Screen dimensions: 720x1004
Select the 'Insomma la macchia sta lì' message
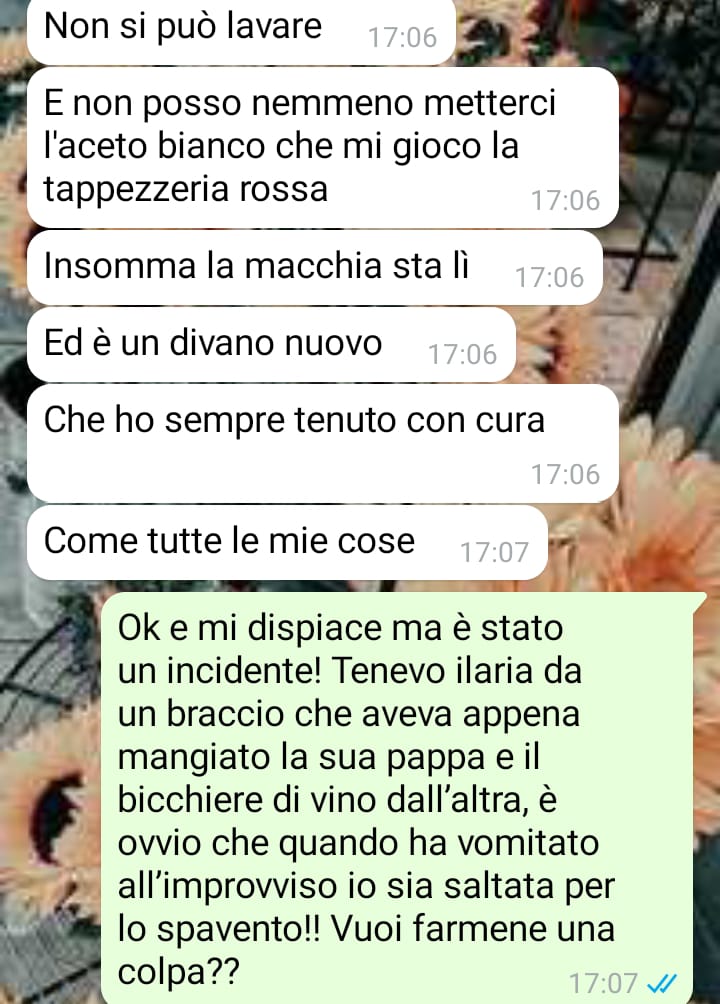tap(315, 268)
